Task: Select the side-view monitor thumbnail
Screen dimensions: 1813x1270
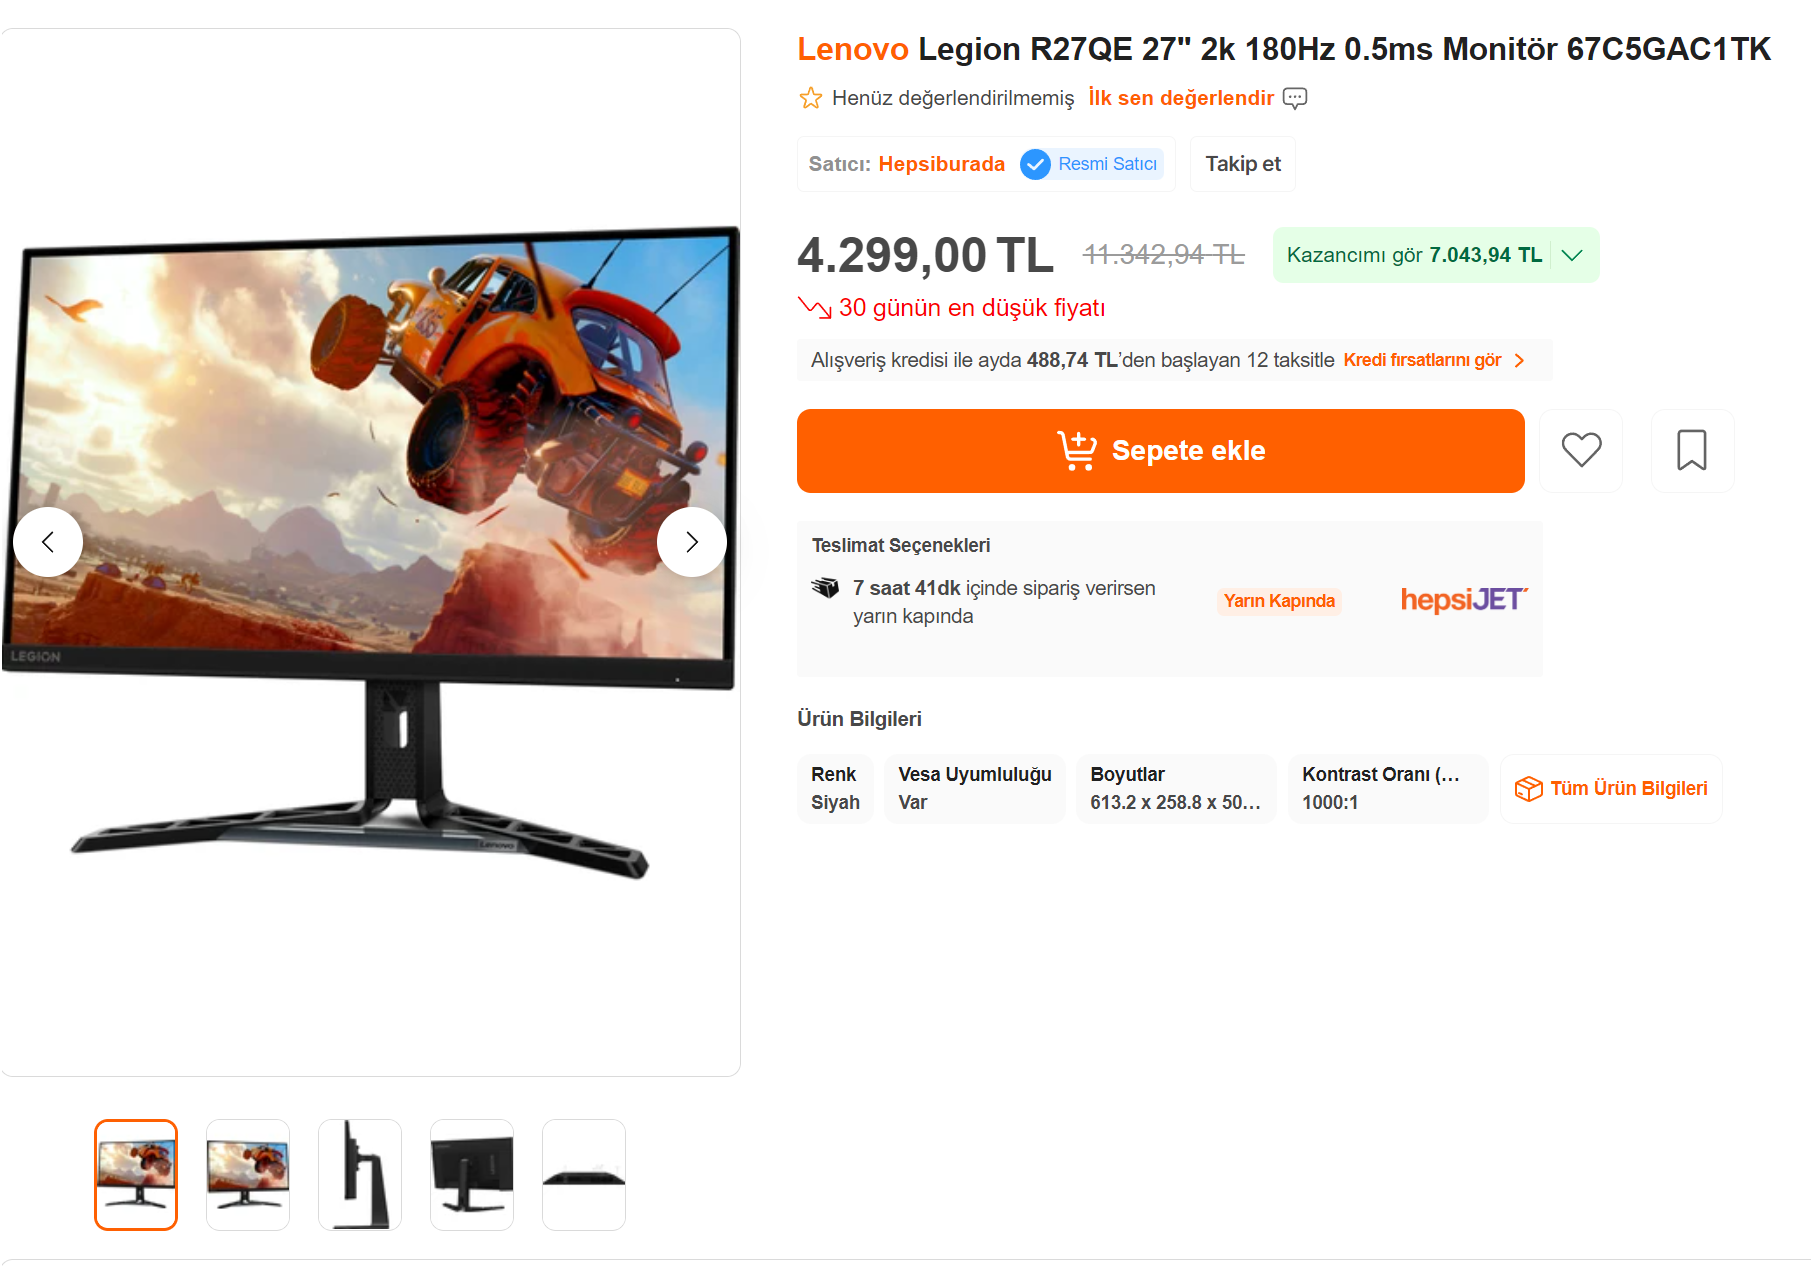Action: tap(360, 1175)
